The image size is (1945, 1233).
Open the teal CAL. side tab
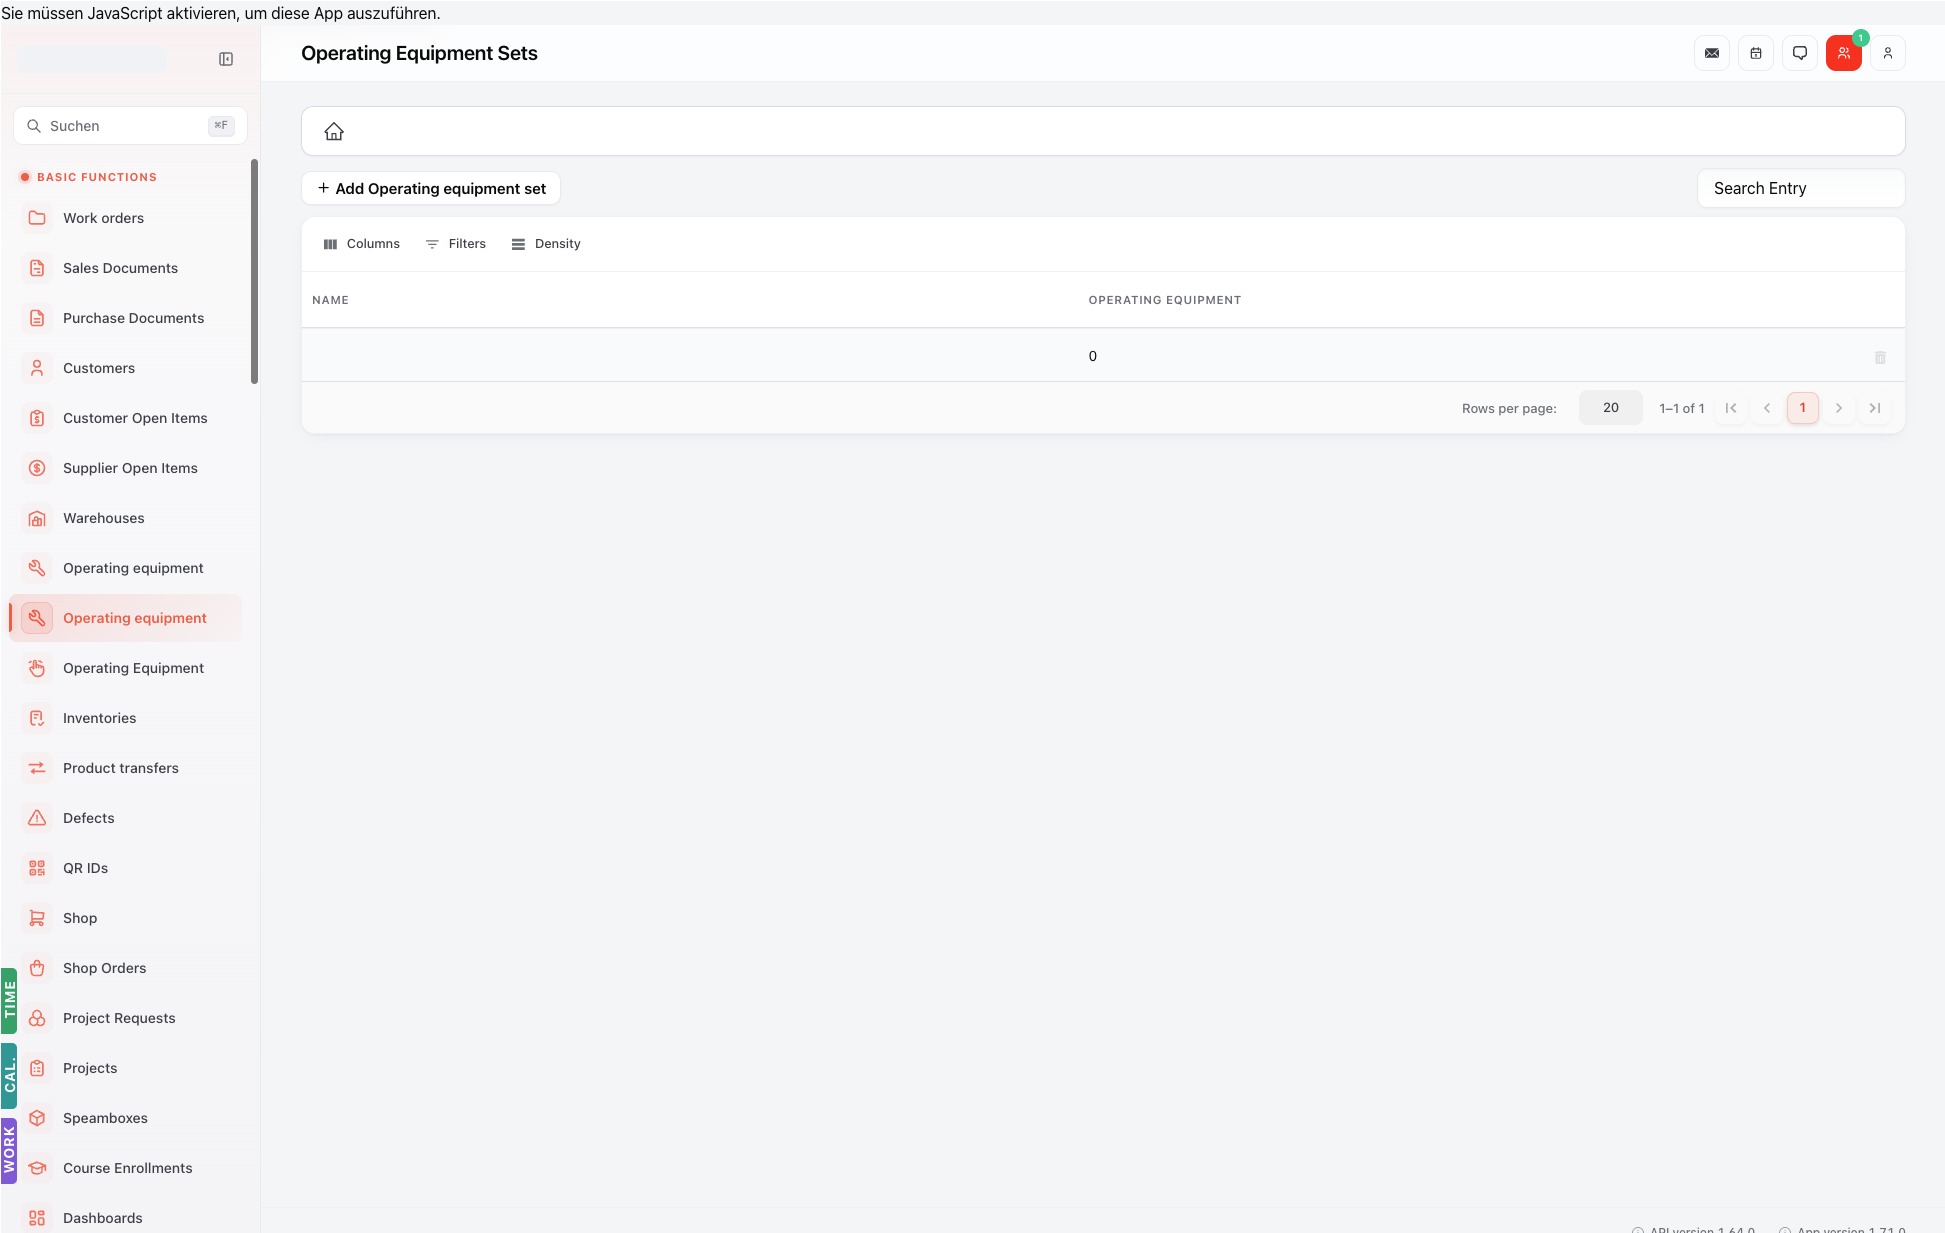pyautogui.click(x=9, y=1076)
